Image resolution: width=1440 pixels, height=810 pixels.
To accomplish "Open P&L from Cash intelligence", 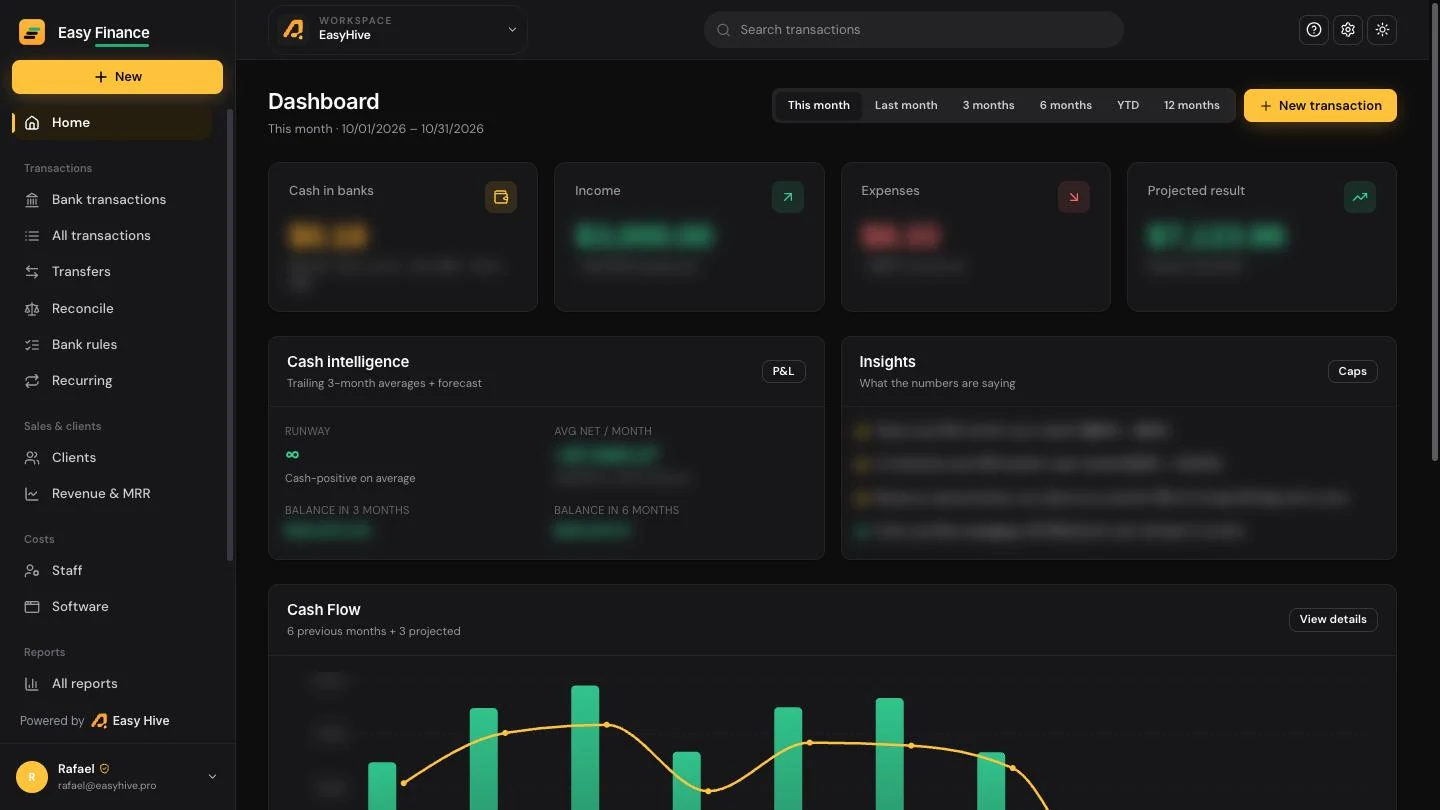I will pos(783,371).
